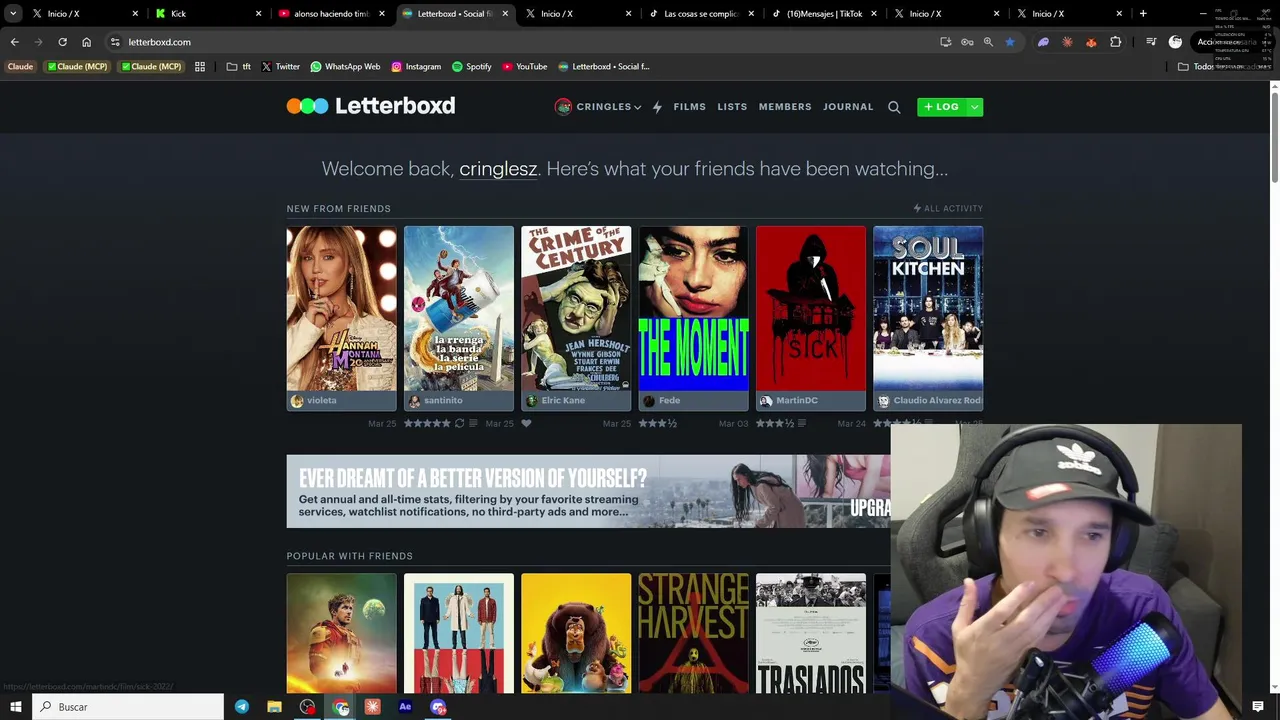Open the Spotify bookmark
The image size is (1280, 720).
(471, 67)
